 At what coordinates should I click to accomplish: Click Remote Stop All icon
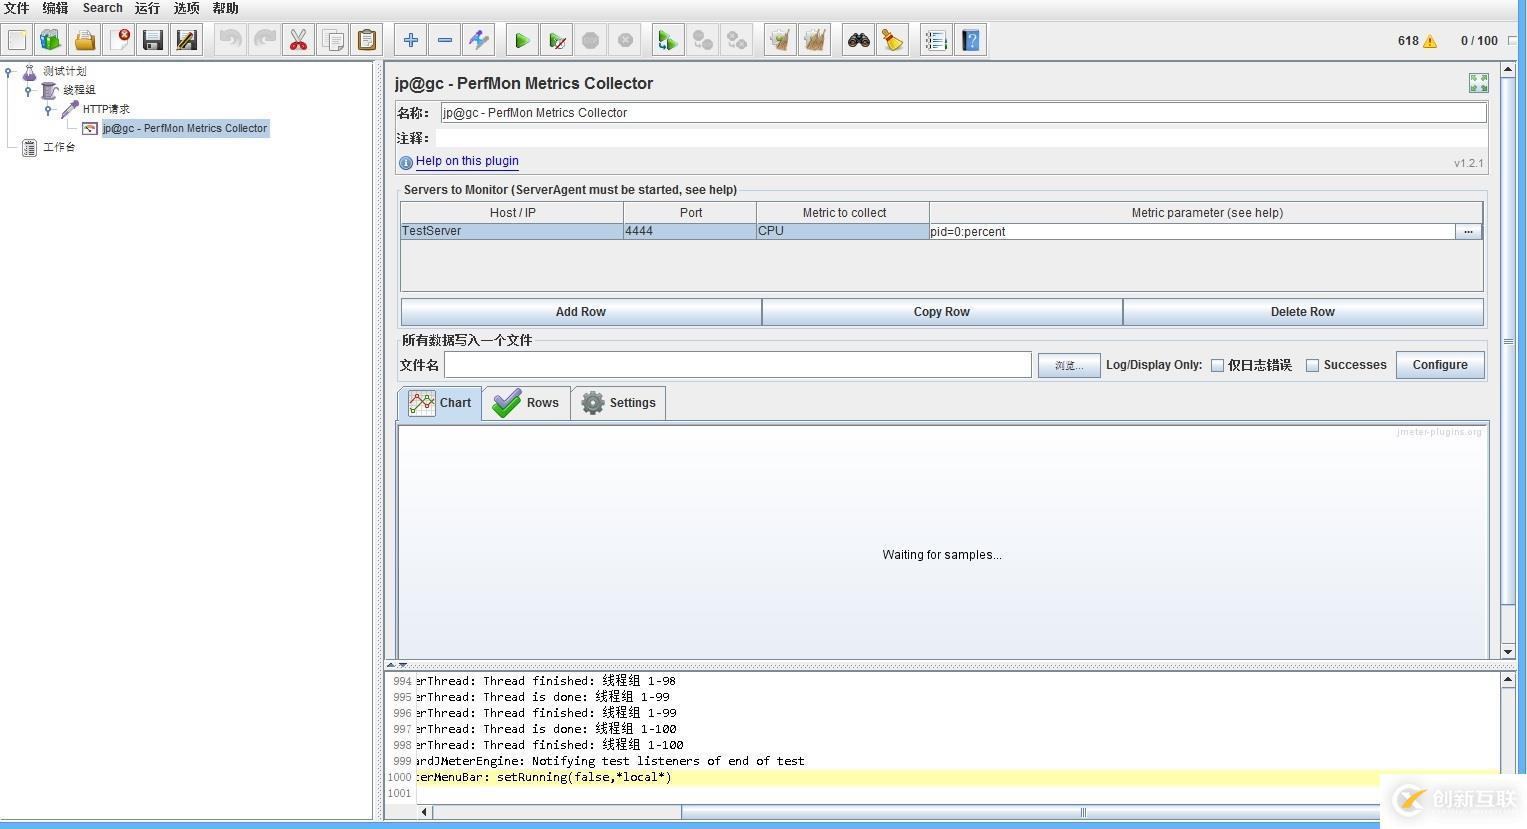pyautogui.click(x=737, y=40)
